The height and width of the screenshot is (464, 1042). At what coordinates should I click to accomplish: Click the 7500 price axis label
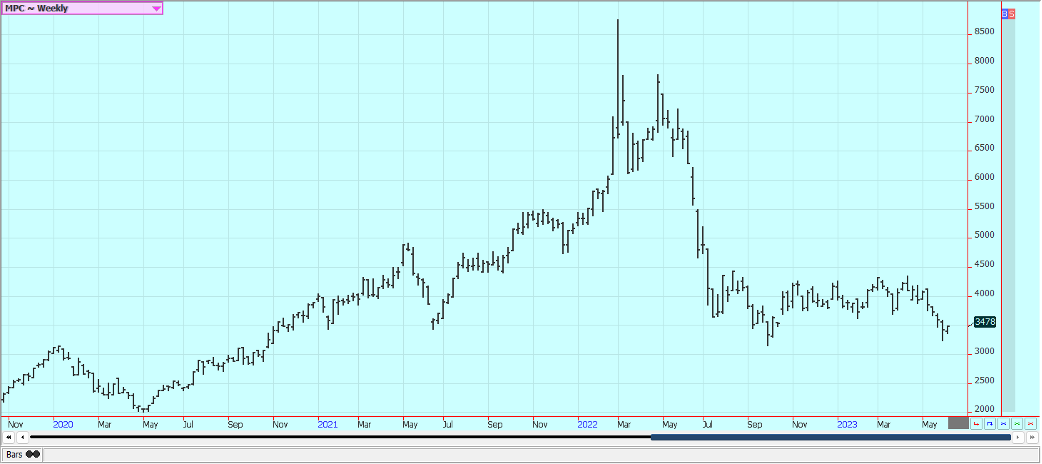coord(984,90)
